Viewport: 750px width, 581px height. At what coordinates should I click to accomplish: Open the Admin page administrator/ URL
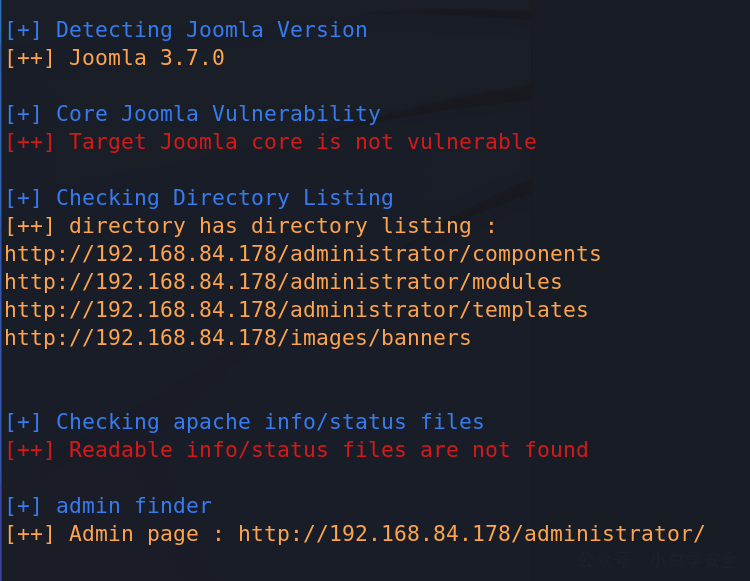[x=471, y=534]
